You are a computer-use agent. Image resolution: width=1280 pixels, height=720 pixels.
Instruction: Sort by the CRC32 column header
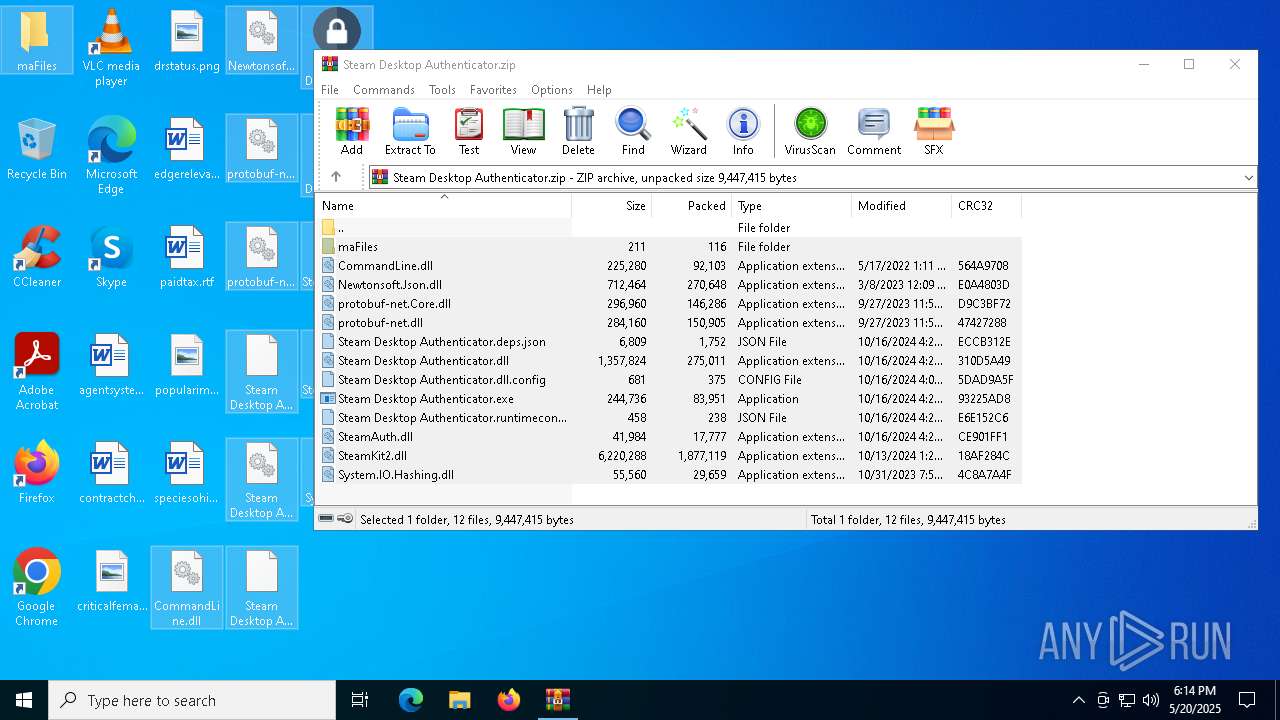coord(987,206)
